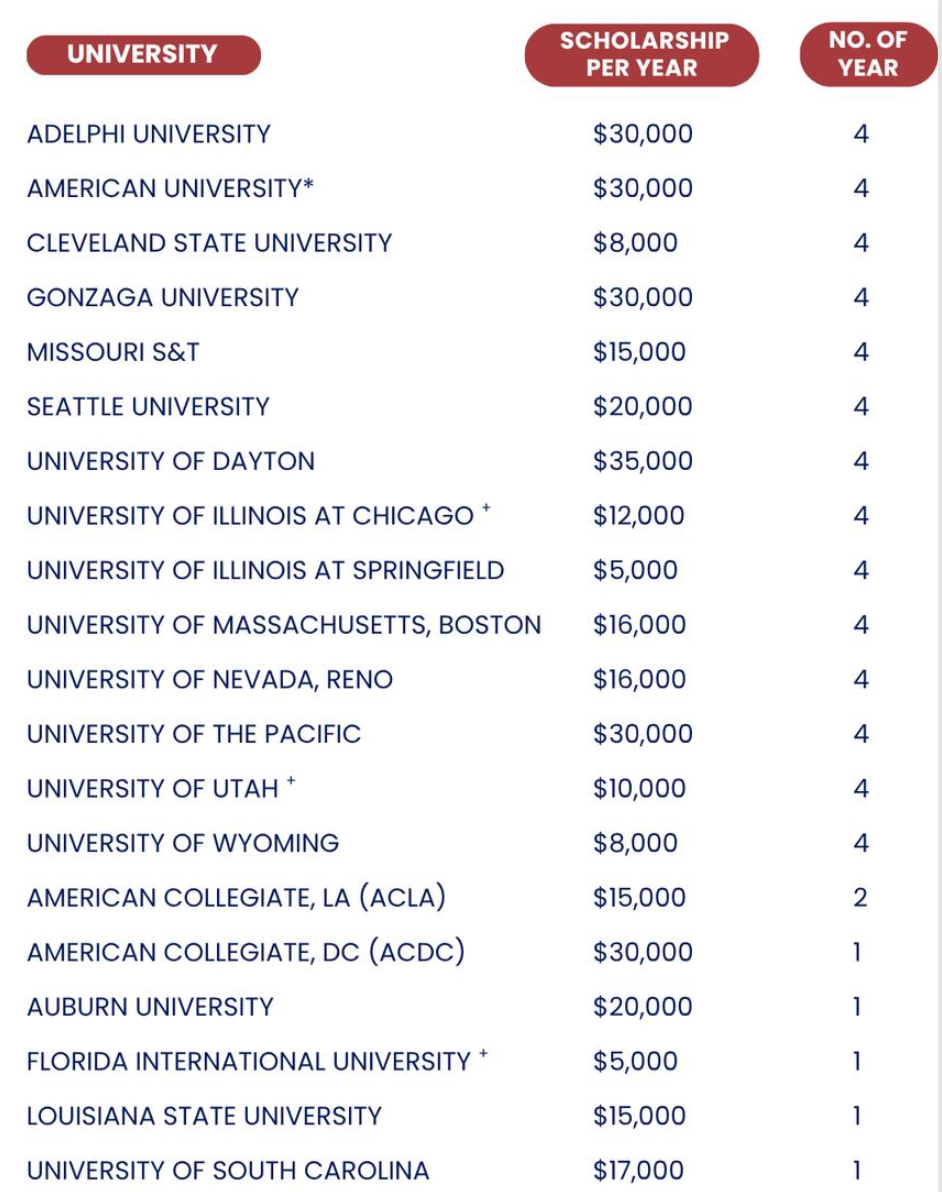942x1192 pixels.
Task: Click American University* entry
Action: [x=170, y=189]
